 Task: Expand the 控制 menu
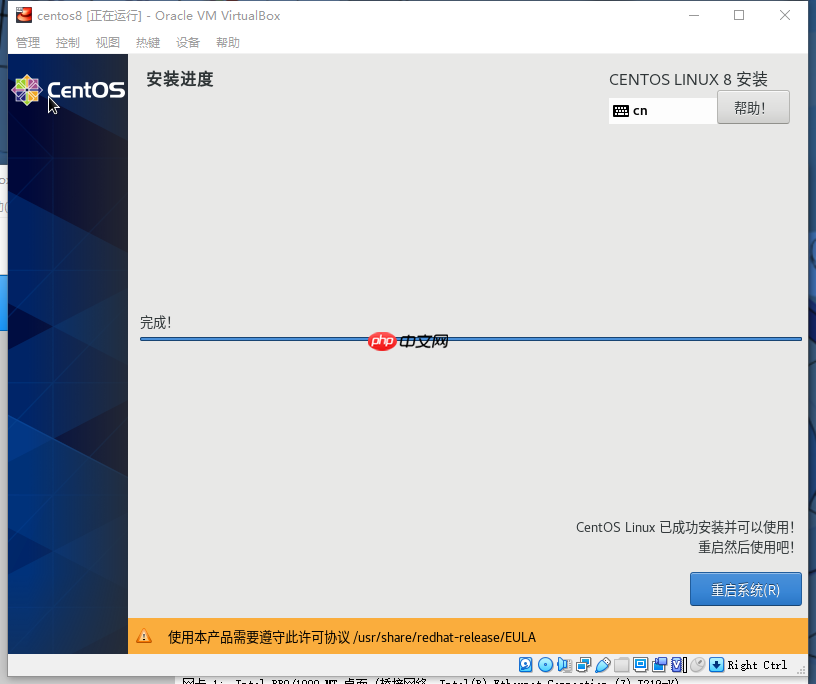point(67,42)
